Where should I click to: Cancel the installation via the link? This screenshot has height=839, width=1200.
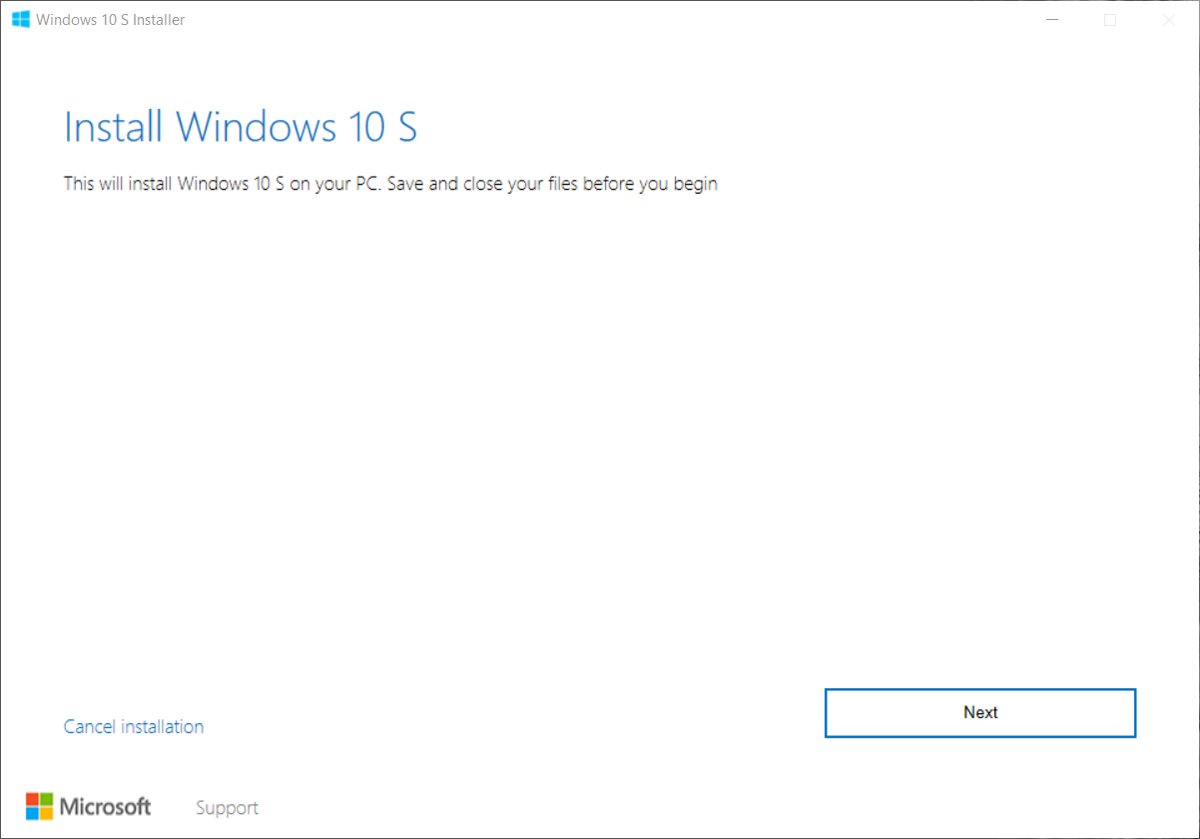134,727
